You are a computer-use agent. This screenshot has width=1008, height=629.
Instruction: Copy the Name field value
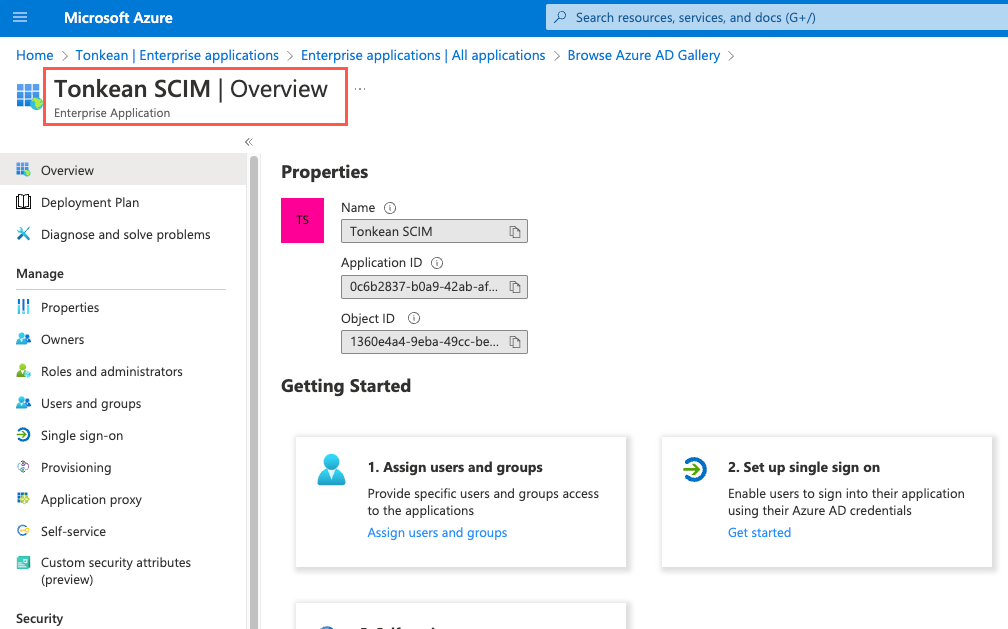[x=515, y=231]
